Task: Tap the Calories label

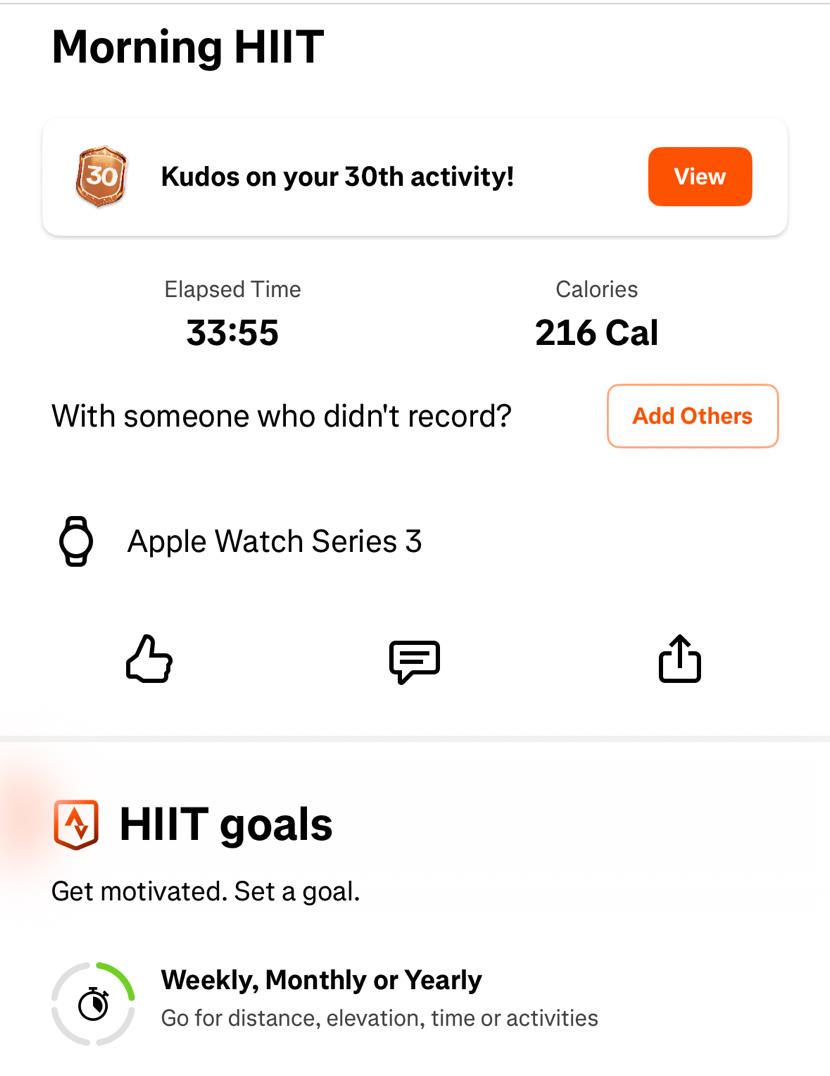Action: [x=597, y=289]
